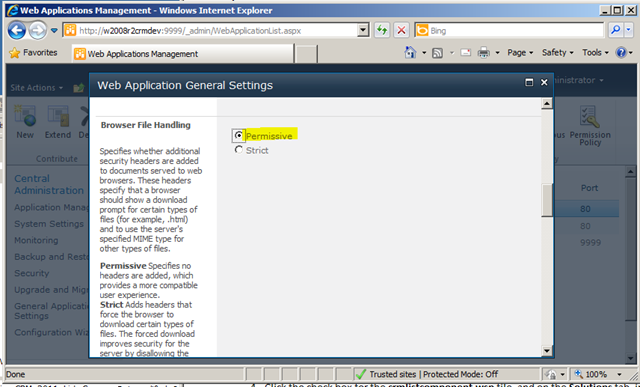Expand the Home icon dropdown arrow
640x387 pixels.
point(424,53)
